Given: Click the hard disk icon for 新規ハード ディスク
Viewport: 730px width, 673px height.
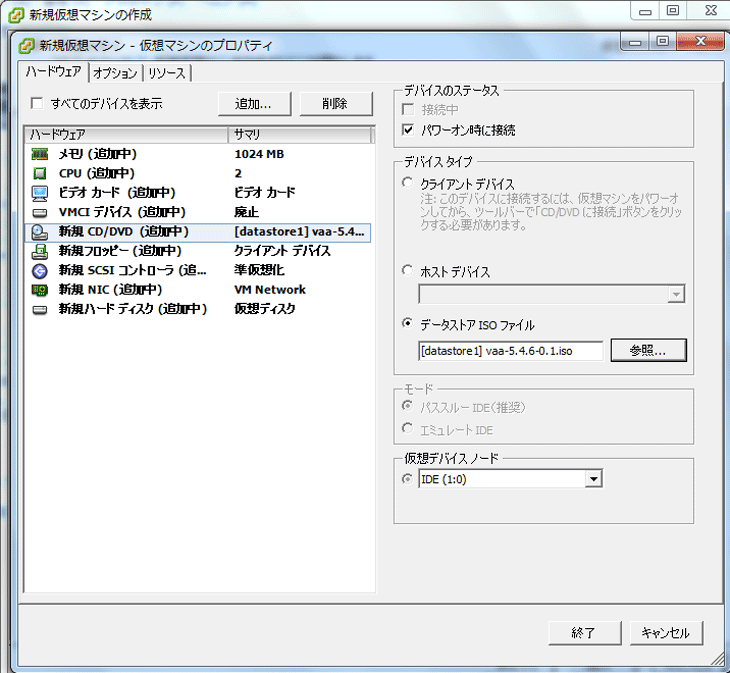Looking at the screenshot, I should (40, 310).
